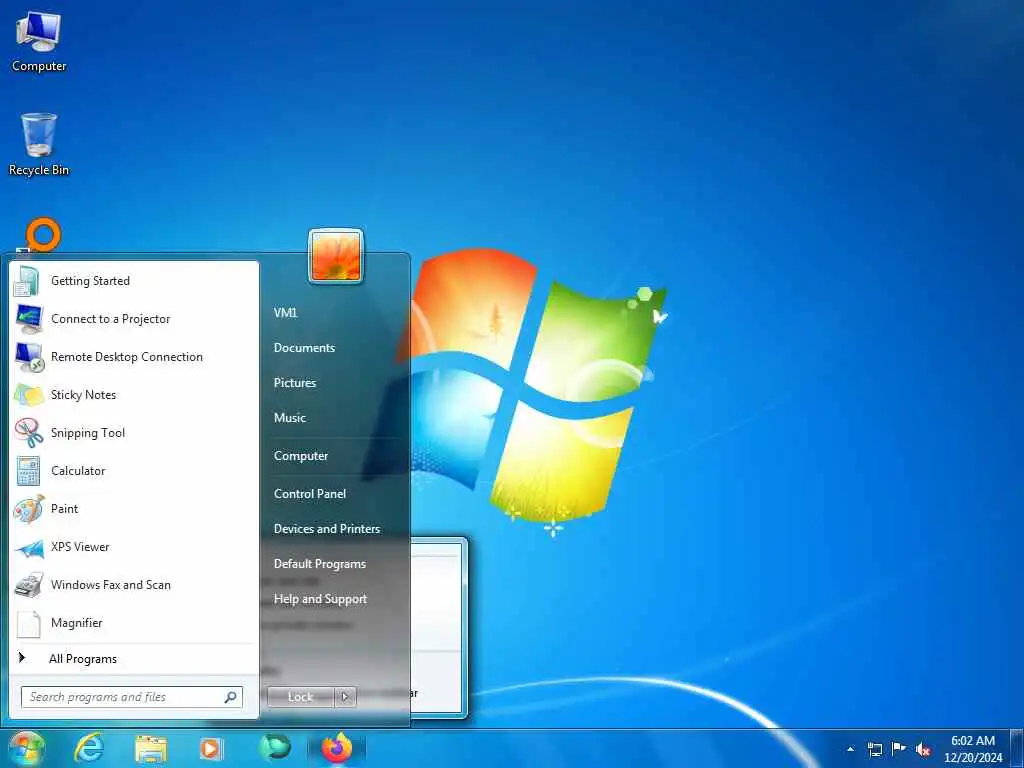The height and width of the screenshot is (768, 1024).
Task: Open the Action Center flag icon
Action: tap(899, 749)
